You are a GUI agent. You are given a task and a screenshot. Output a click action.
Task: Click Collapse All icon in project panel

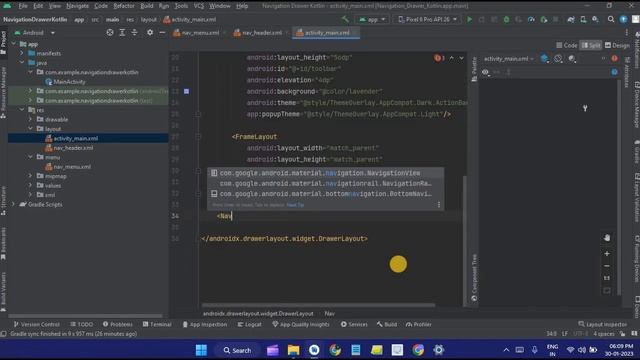134,33
